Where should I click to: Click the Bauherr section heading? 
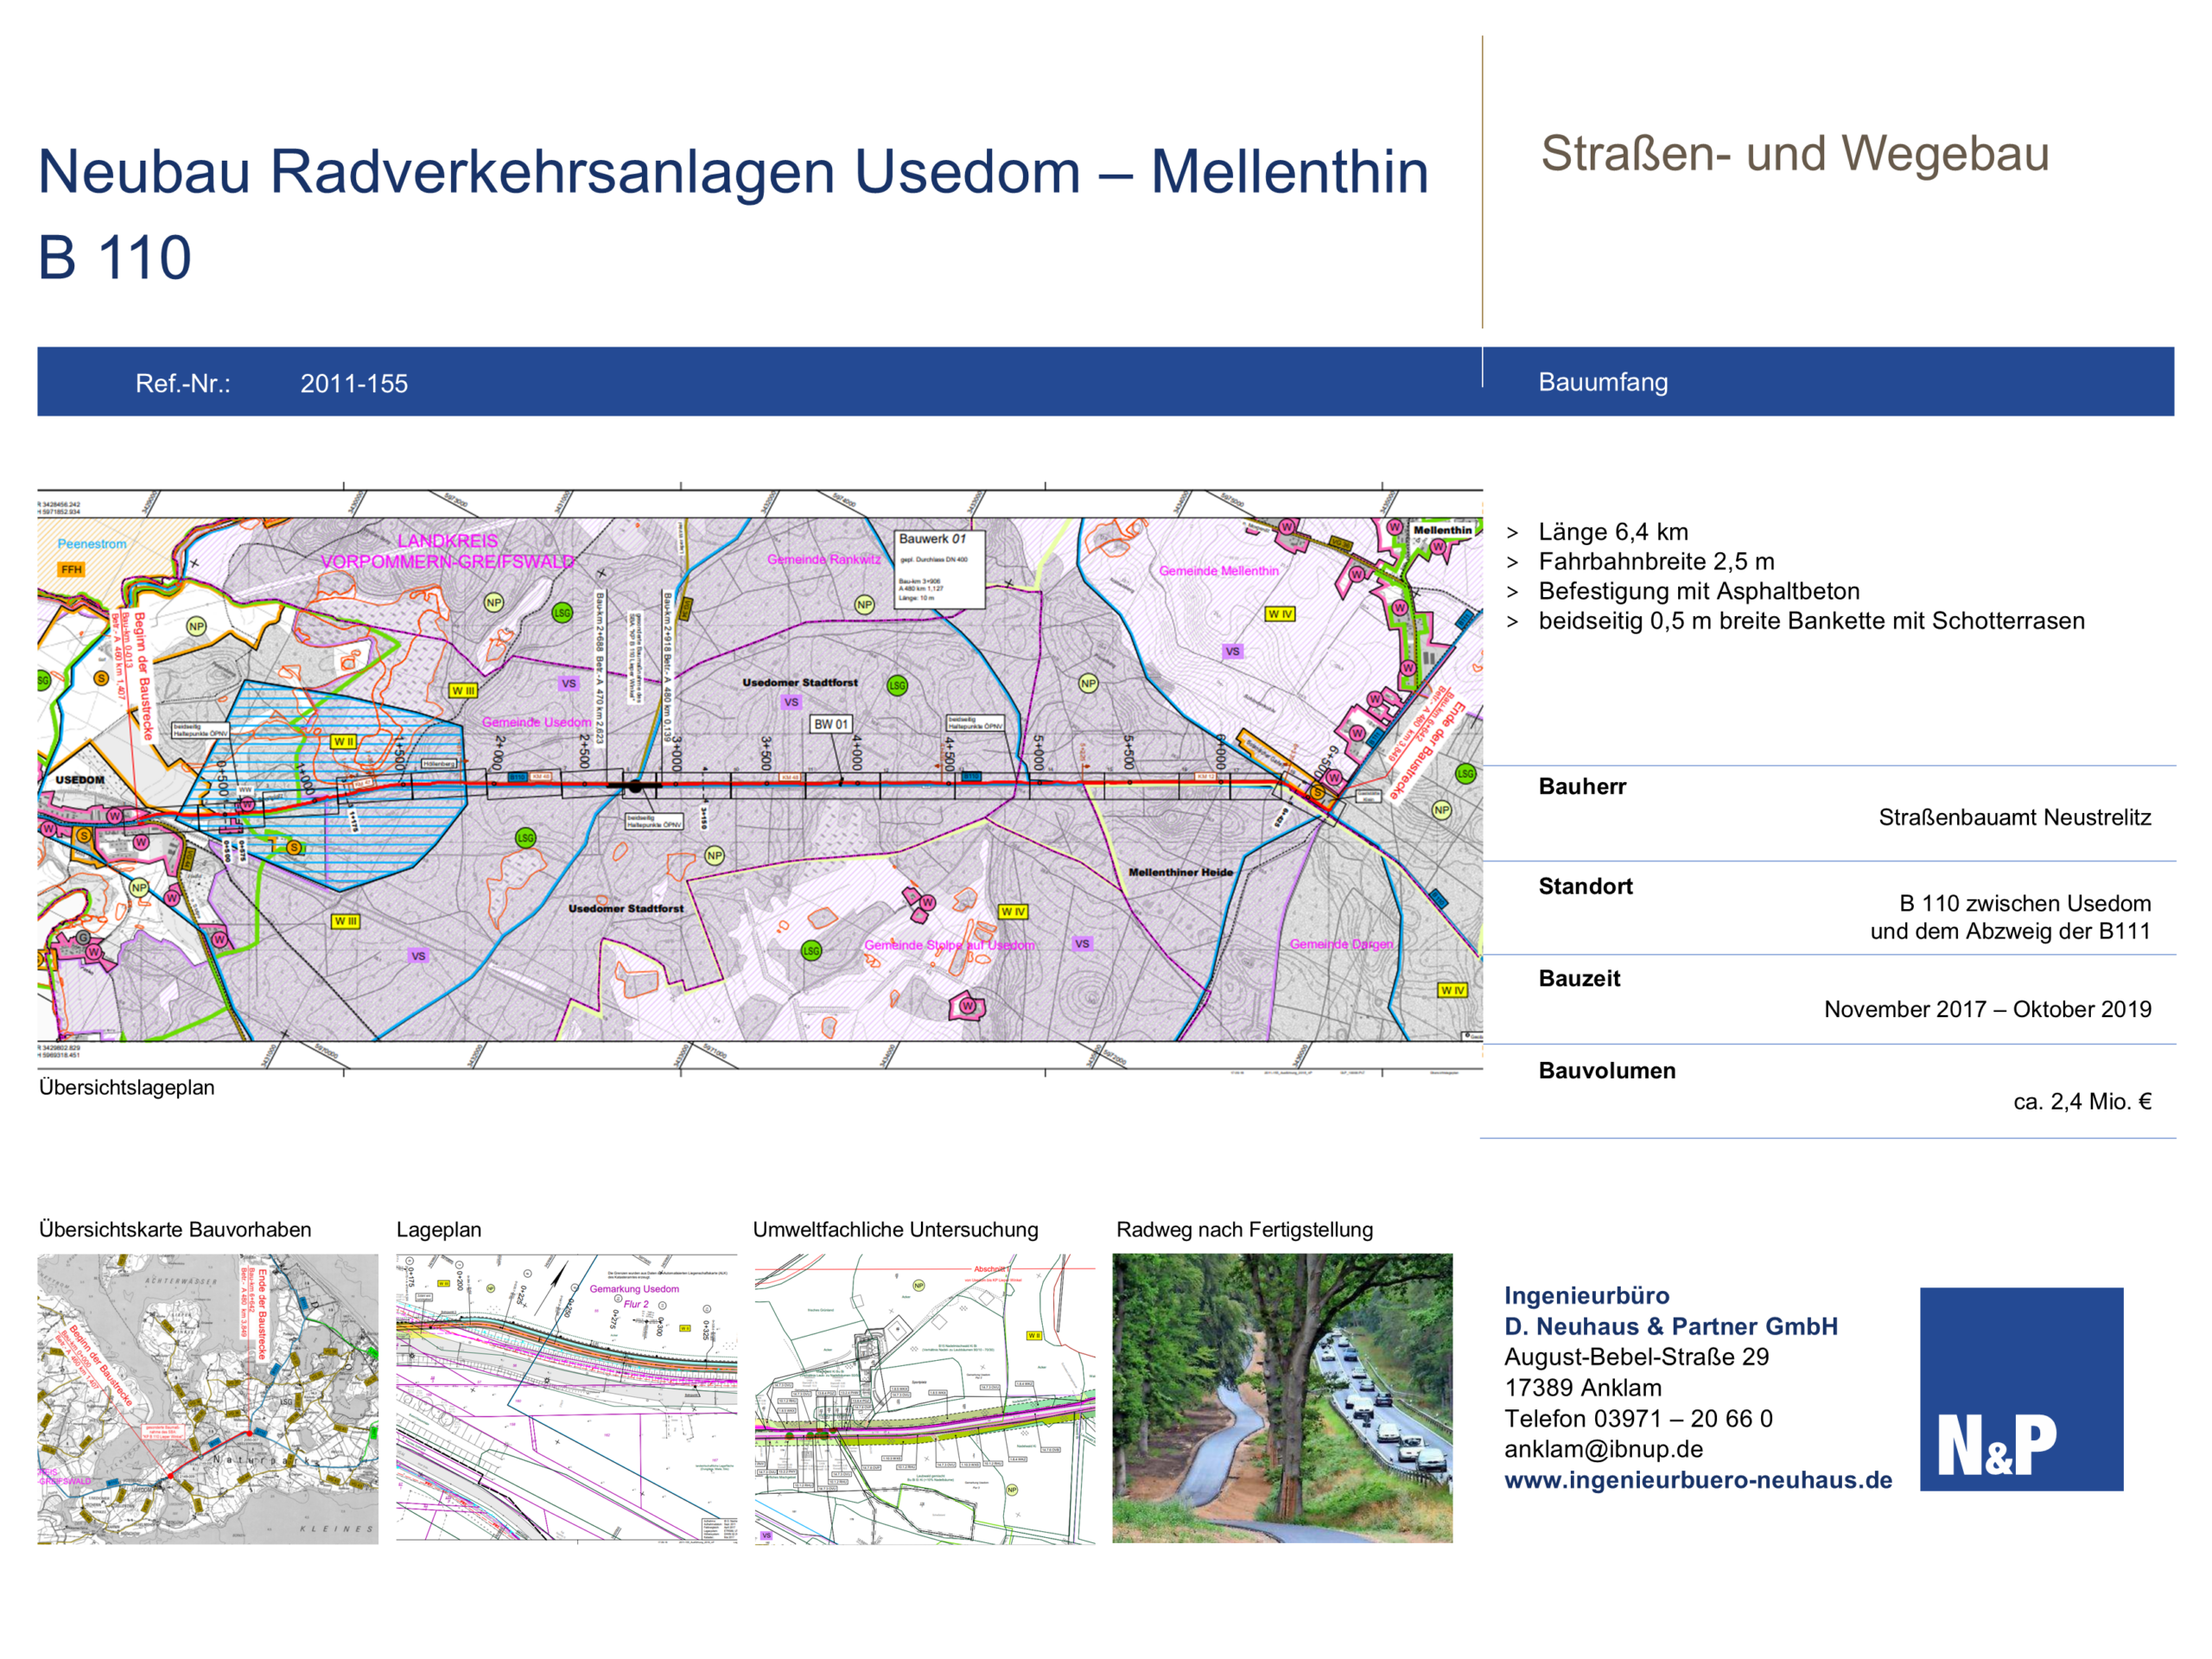click(x=1581, y=786)
